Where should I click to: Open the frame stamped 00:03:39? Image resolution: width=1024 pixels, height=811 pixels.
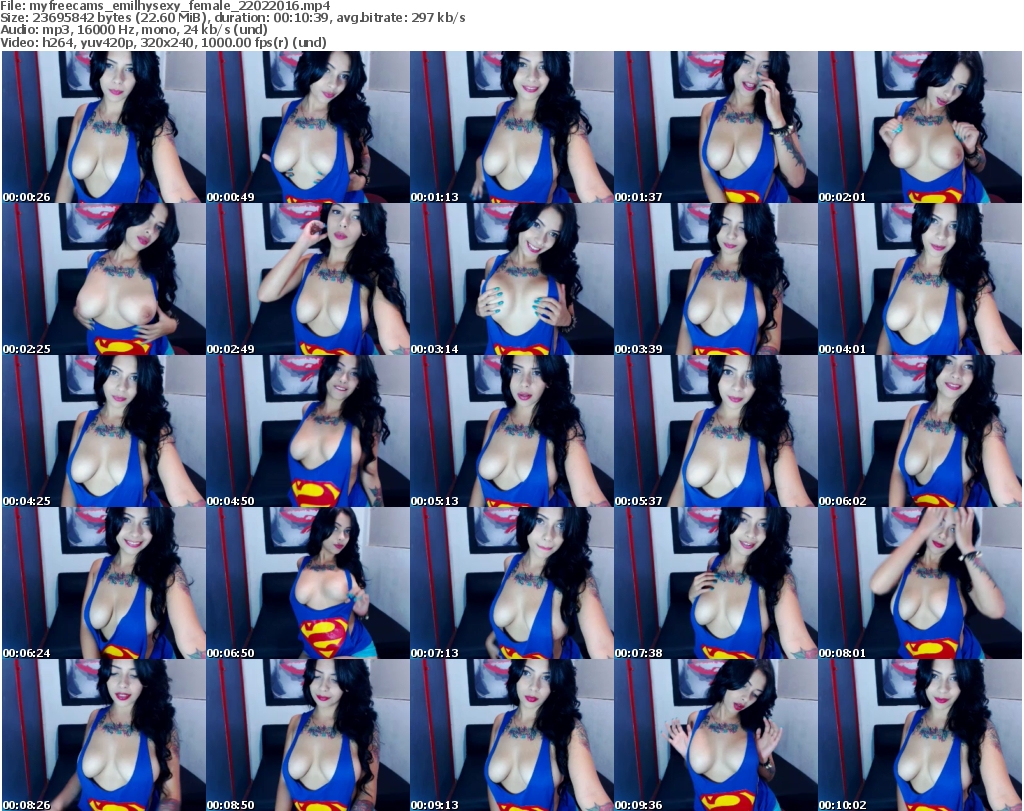pos(716,279)
